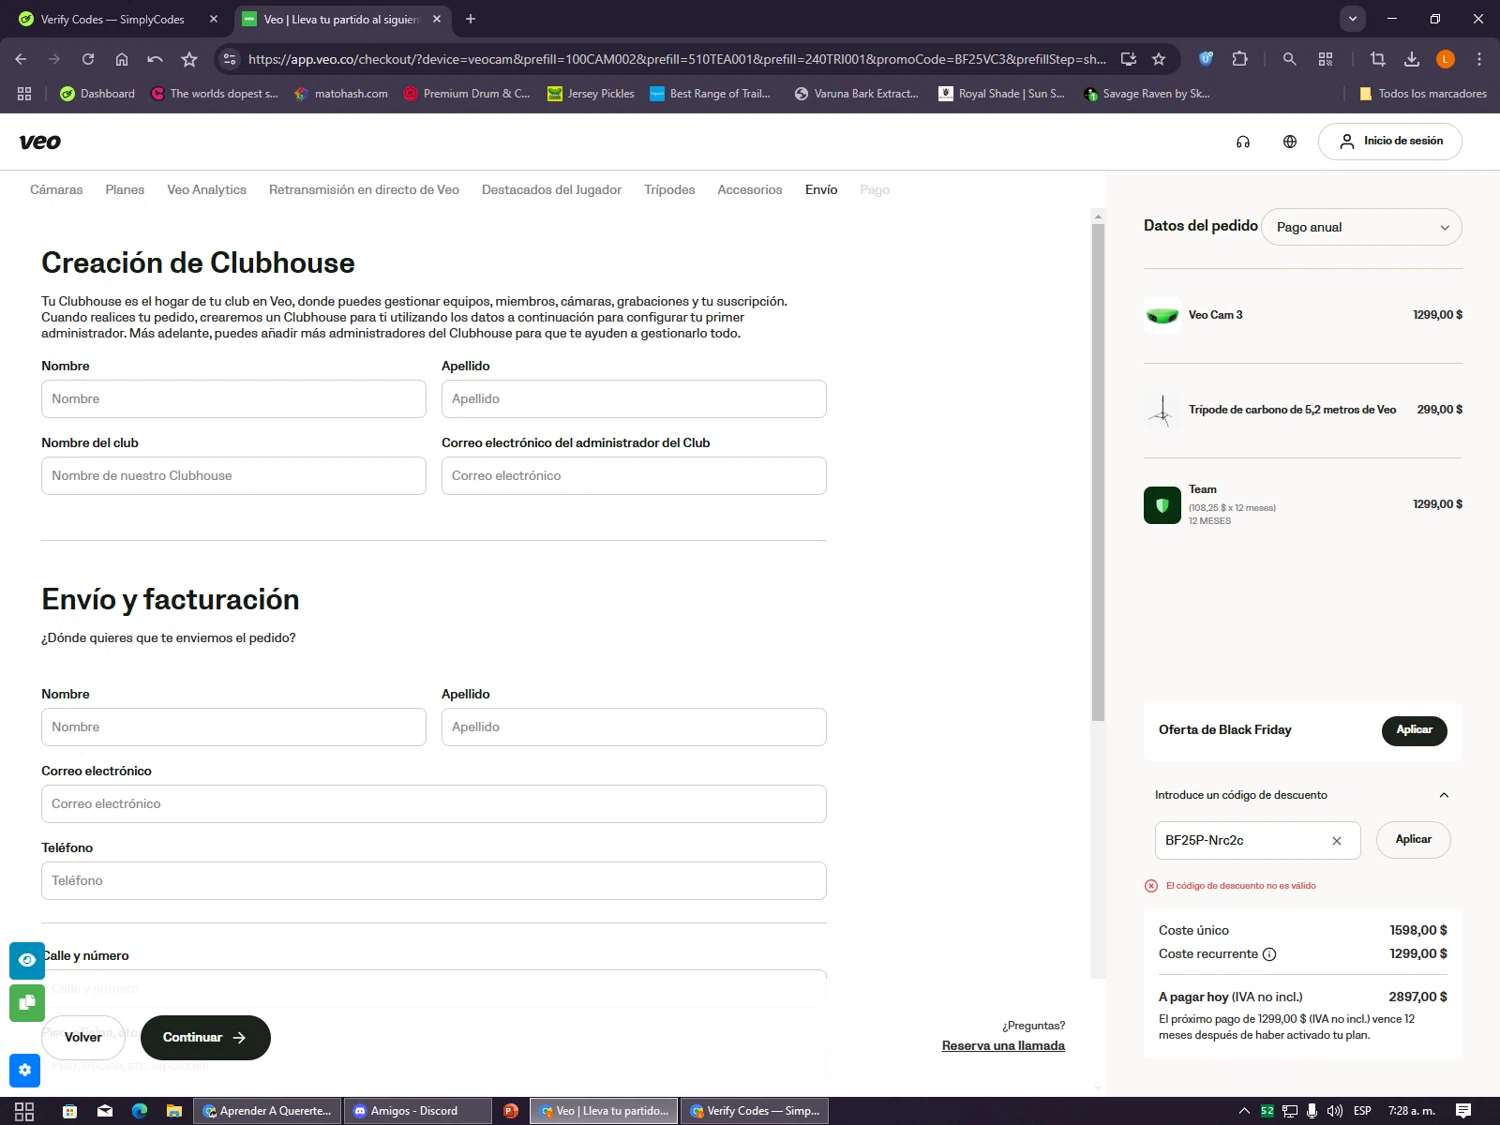Screen dimensions: 1500x1125
Task: Click the site information icon
Action: [x=230, y=59]
